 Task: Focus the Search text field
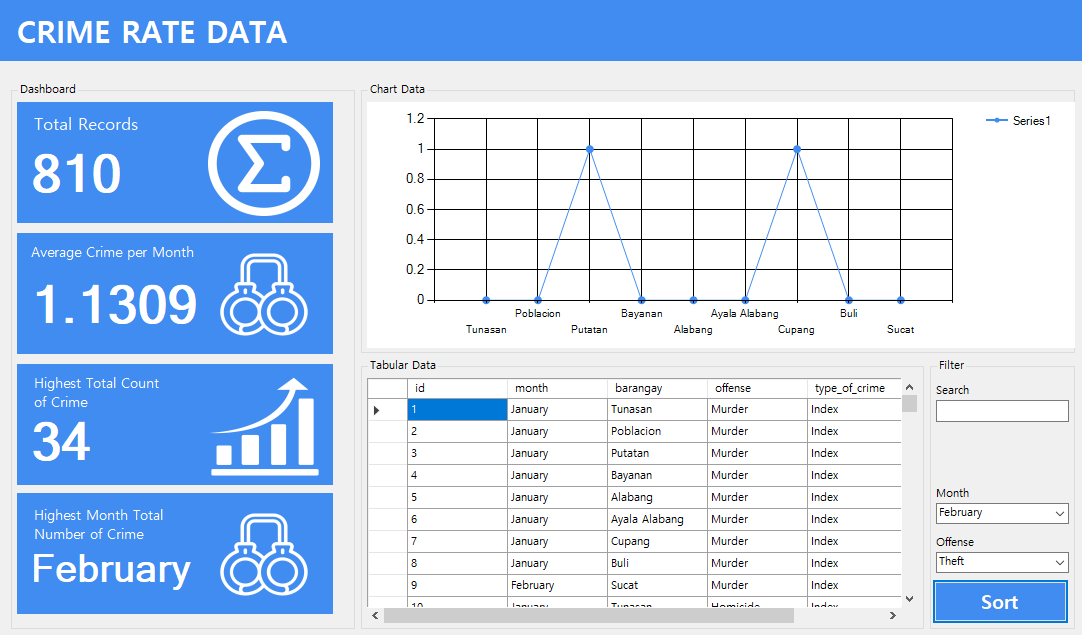coord(1002,411)
